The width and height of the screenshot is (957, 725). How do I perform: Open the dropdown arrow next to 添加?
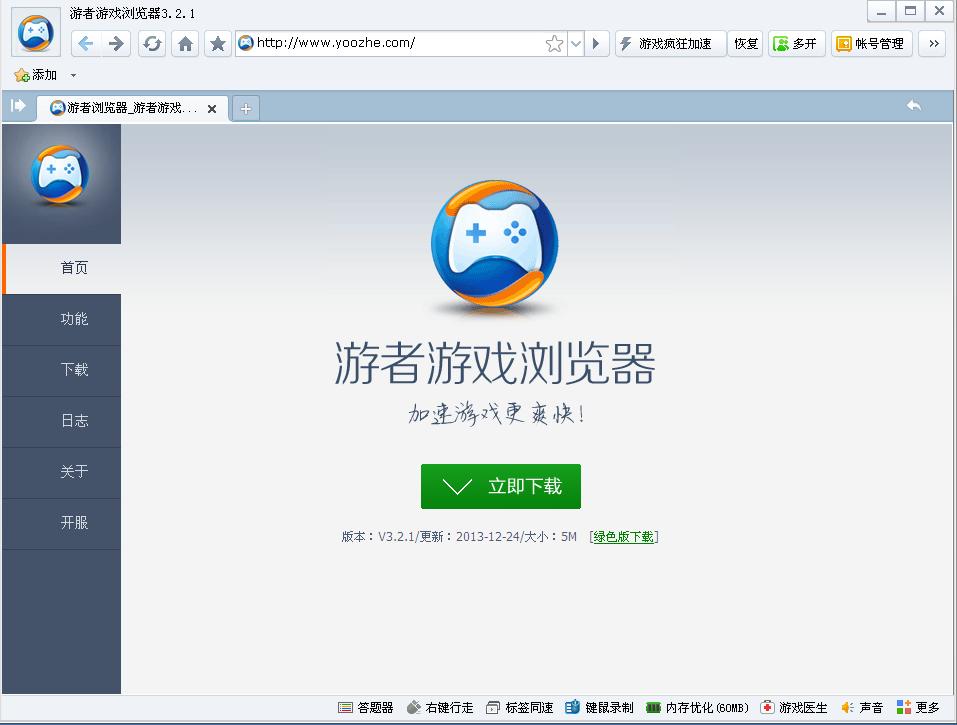coord(73,76)
